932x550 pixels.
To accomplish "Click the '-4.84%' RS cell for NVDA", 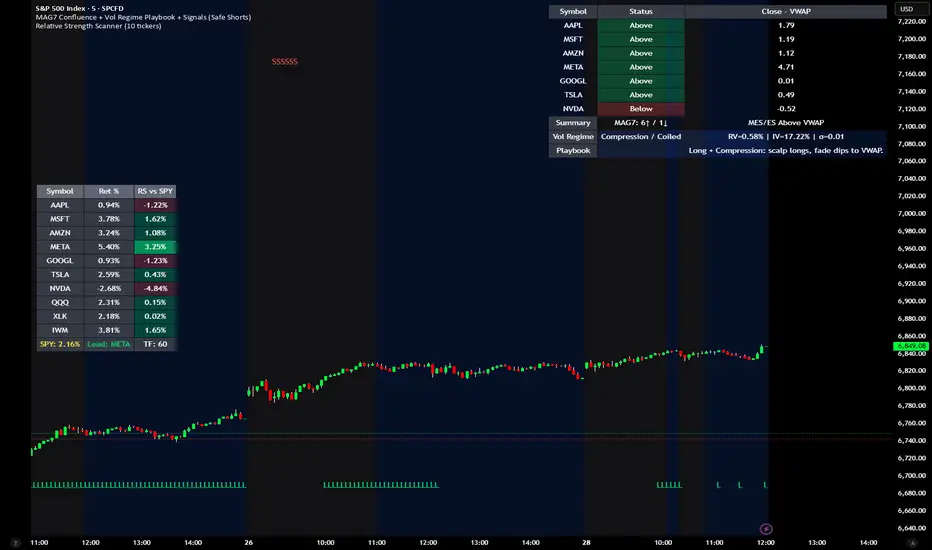I will pyautogui.click(x=155, y=288).
